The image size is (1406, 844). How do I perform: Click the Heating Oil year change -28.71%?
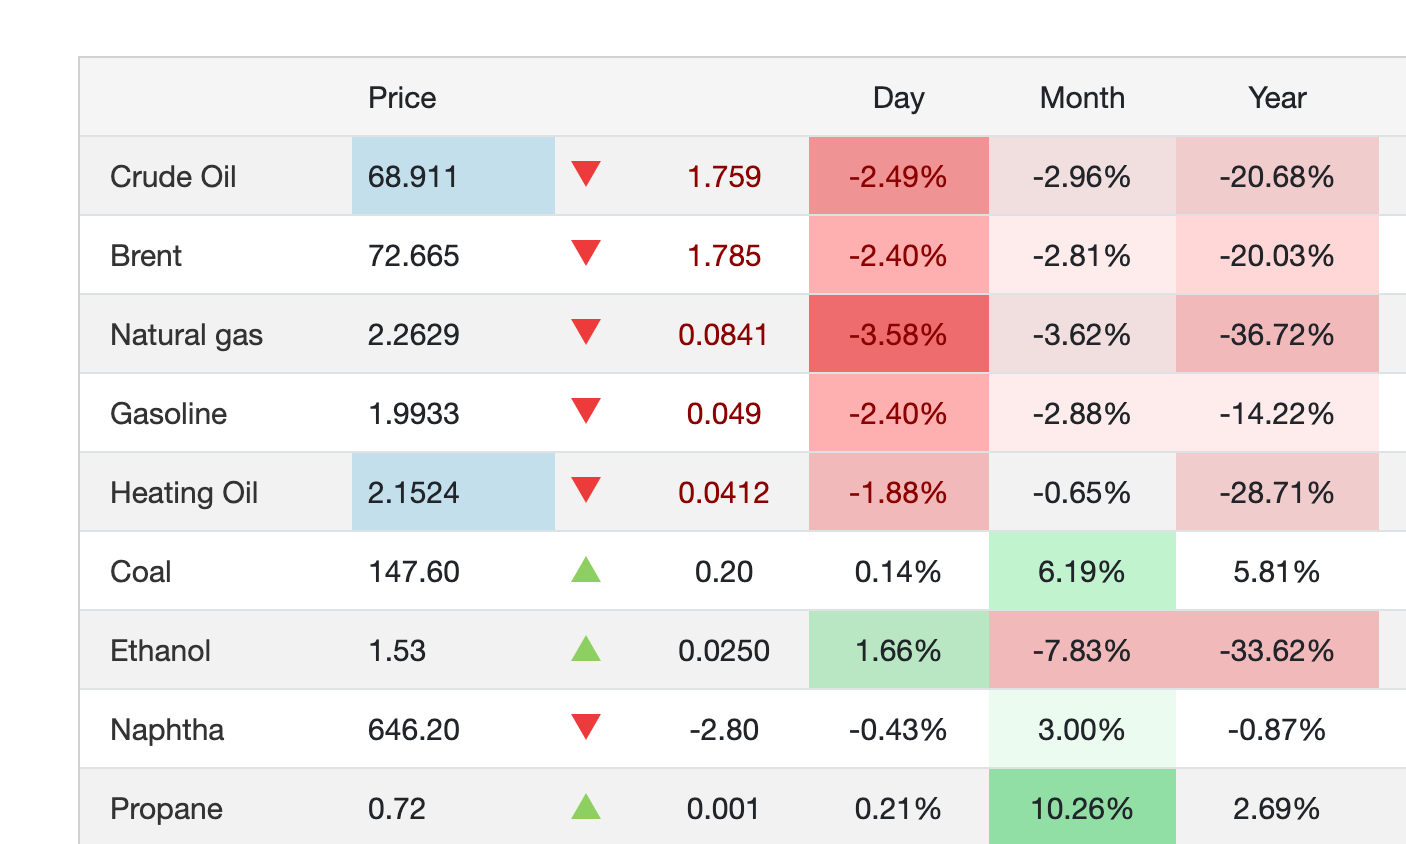[x=1277, y=493]
